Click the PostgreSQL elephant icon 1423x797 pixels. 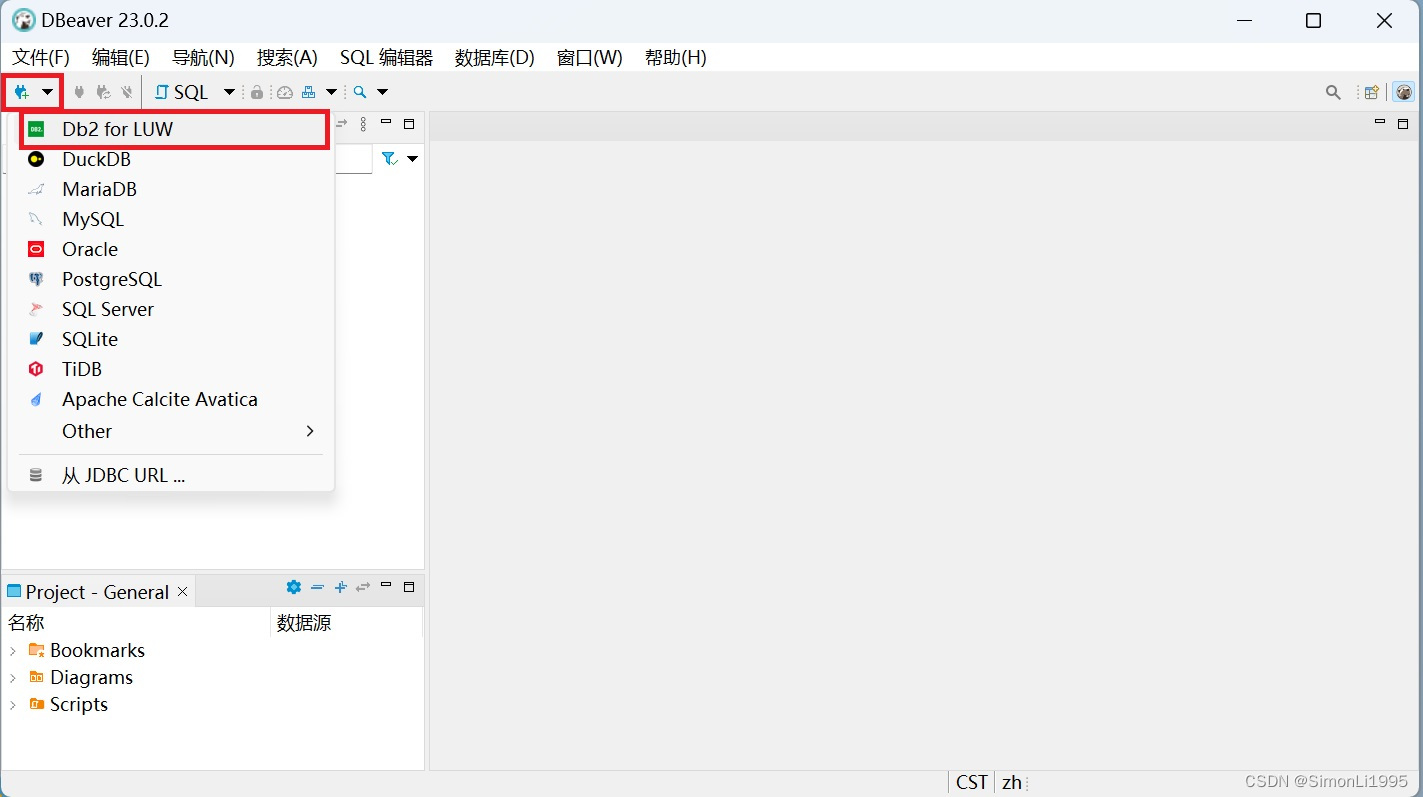pyautogui.click(x=36, y=279)
